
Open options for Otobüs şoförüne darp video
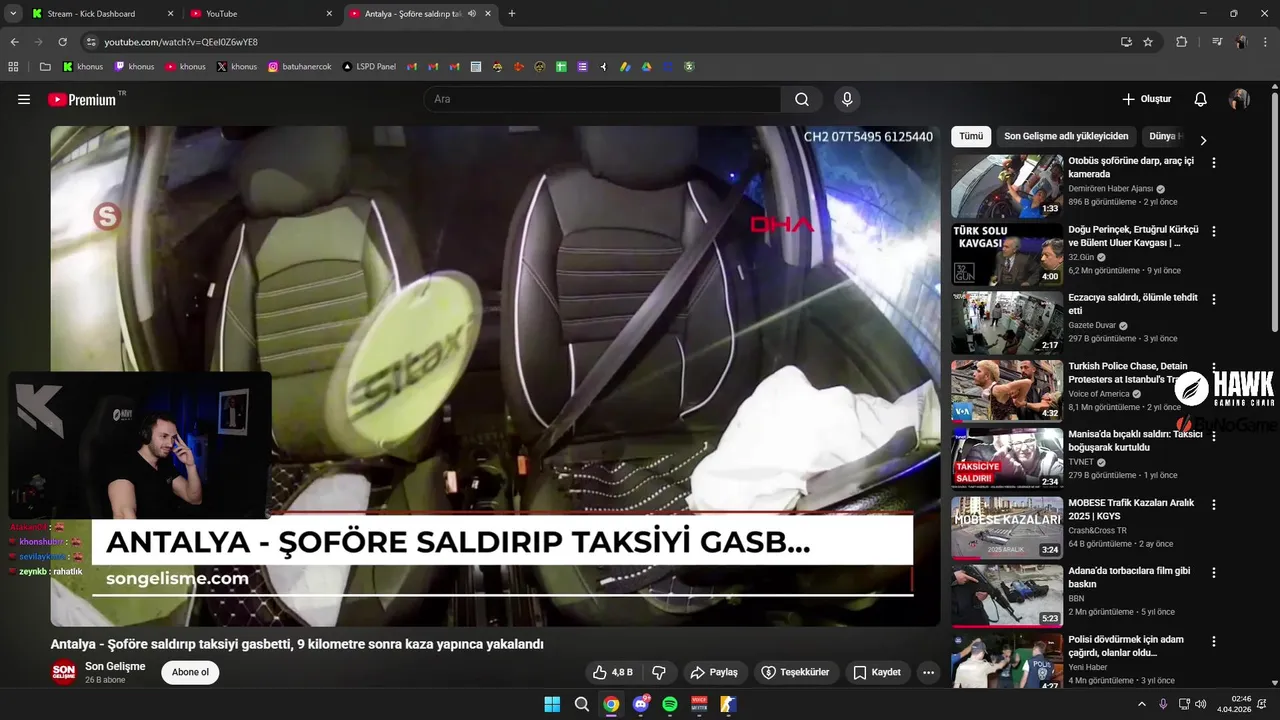click(x=1214, y=162)
